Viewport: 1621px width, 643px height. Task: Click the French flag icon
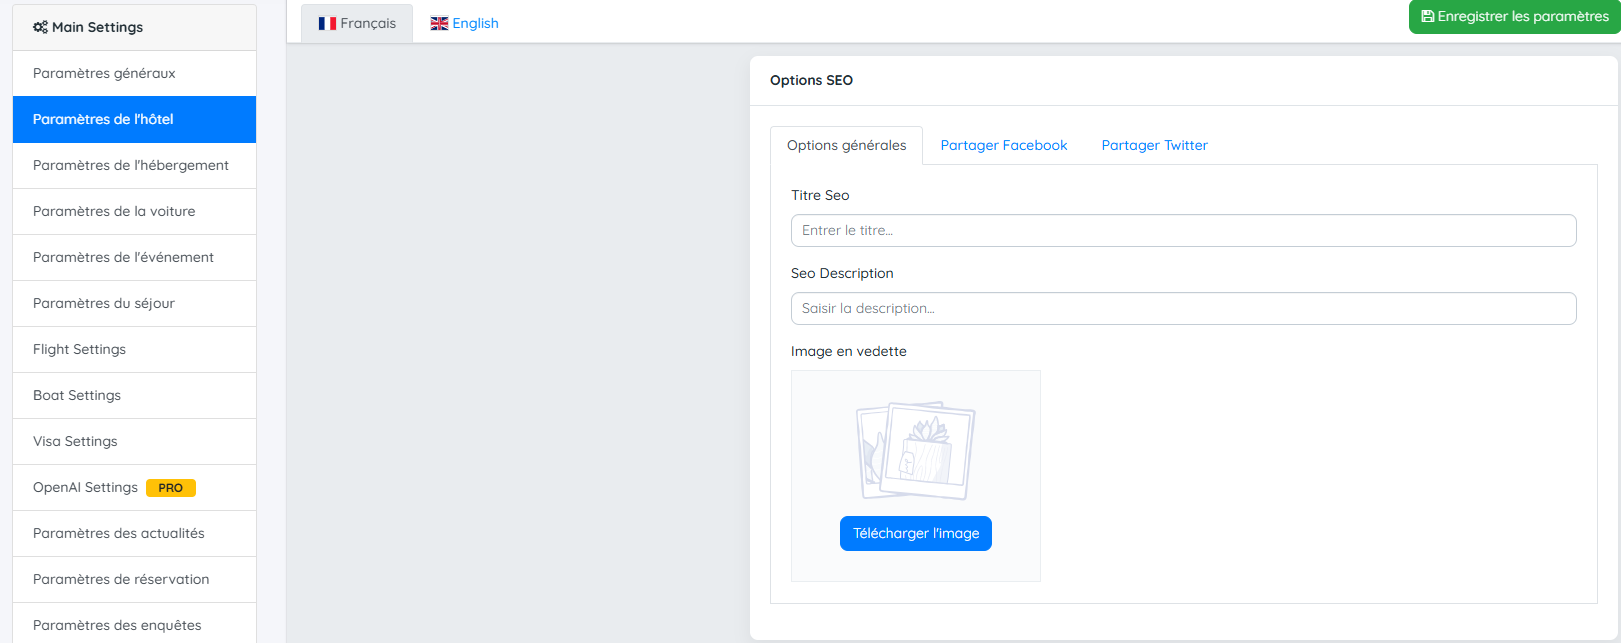[327, 23]
